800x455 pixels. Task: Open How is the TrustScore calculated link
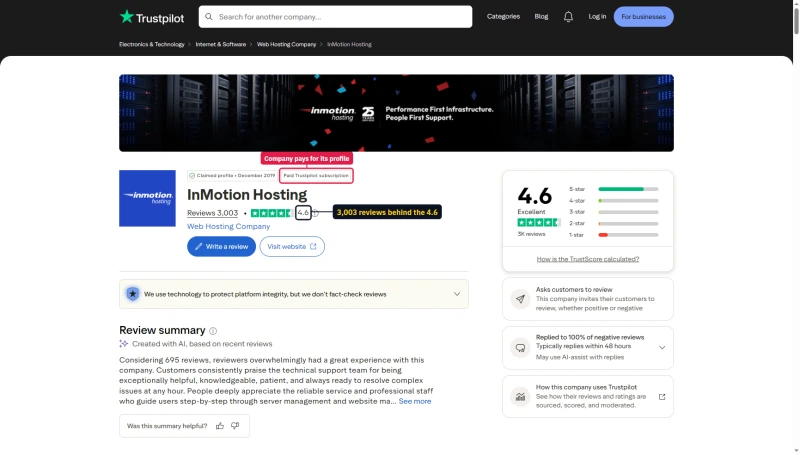(x=588, y=259)
